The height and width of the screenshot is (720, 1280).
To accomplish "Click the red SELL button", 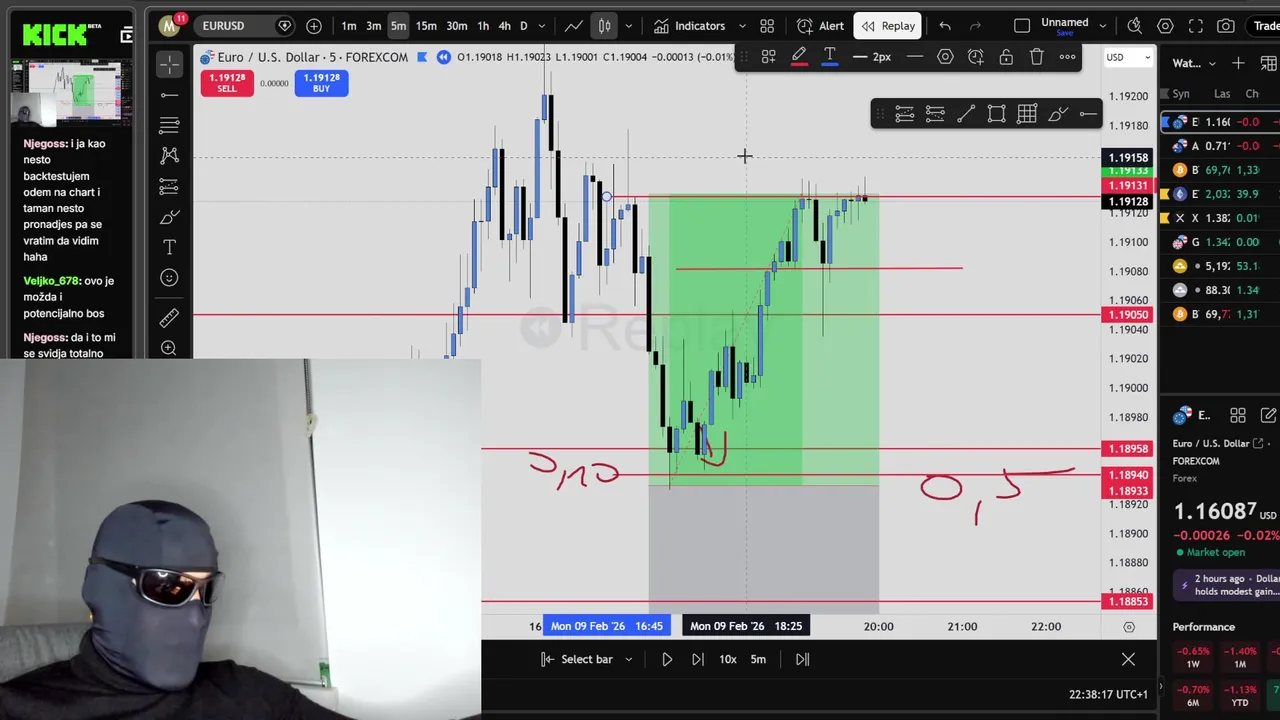I will point(227,83).
